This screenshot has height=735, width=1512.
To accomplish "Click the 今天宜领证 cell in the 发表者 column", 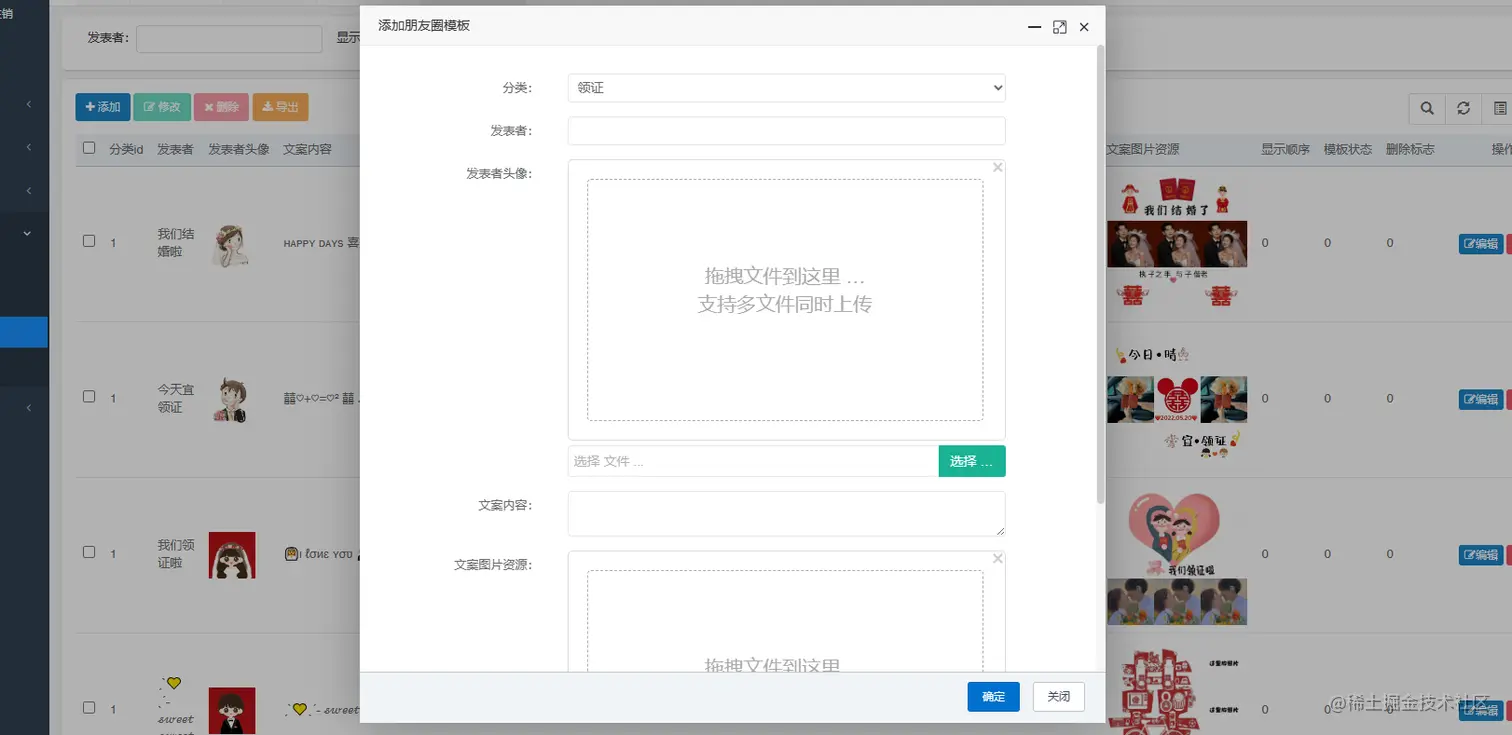I will point(176,398).
